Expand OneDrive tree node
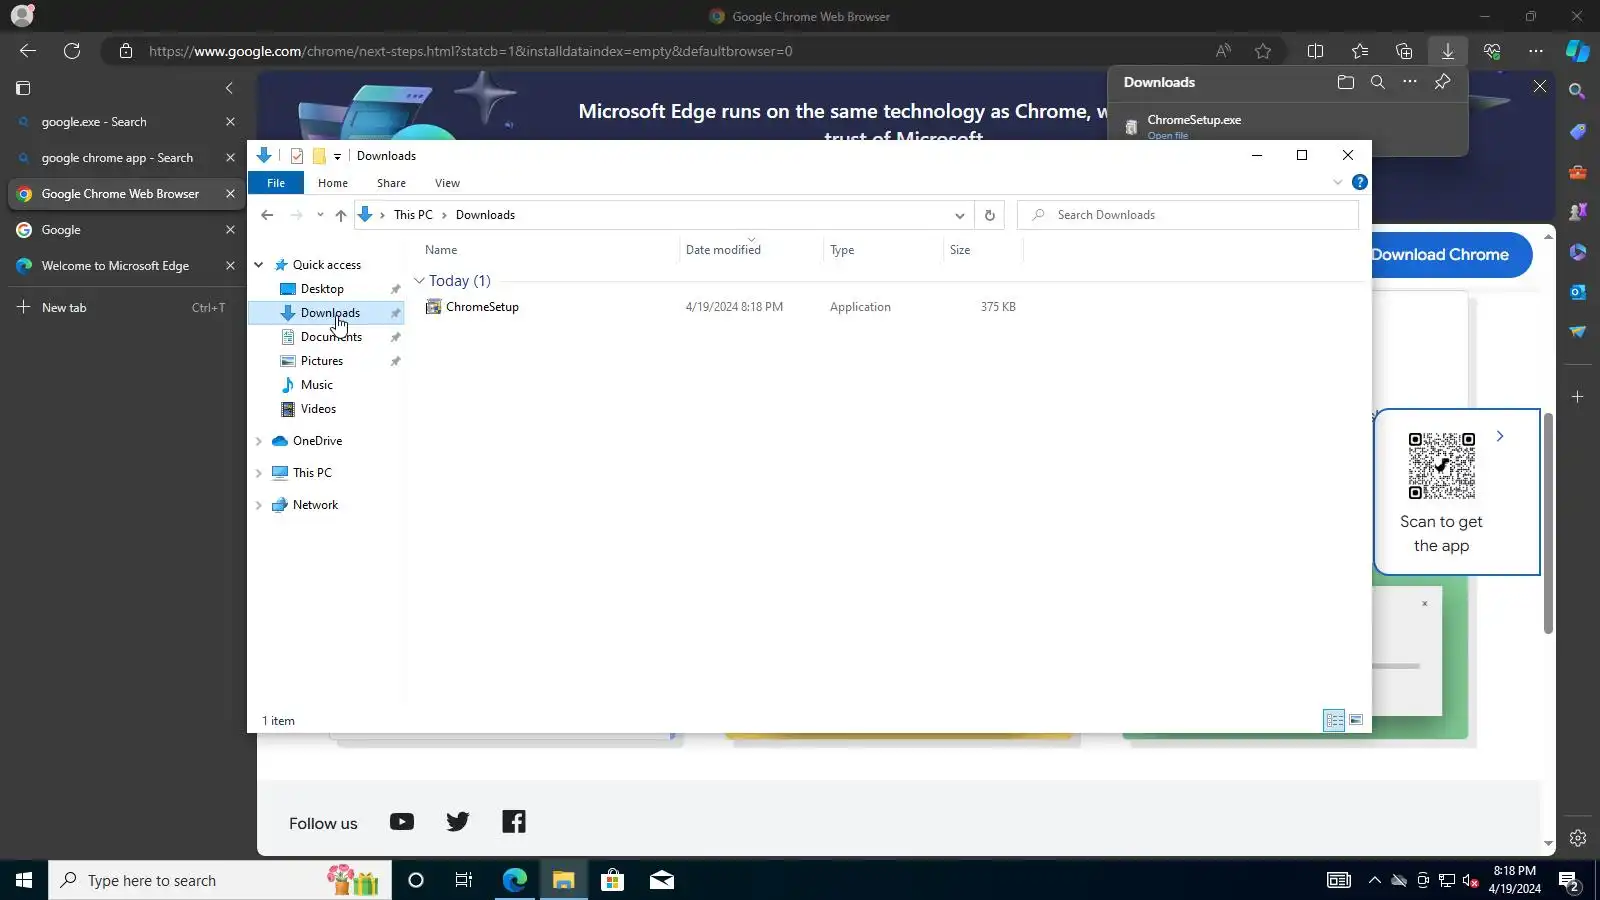 [259, 441]
